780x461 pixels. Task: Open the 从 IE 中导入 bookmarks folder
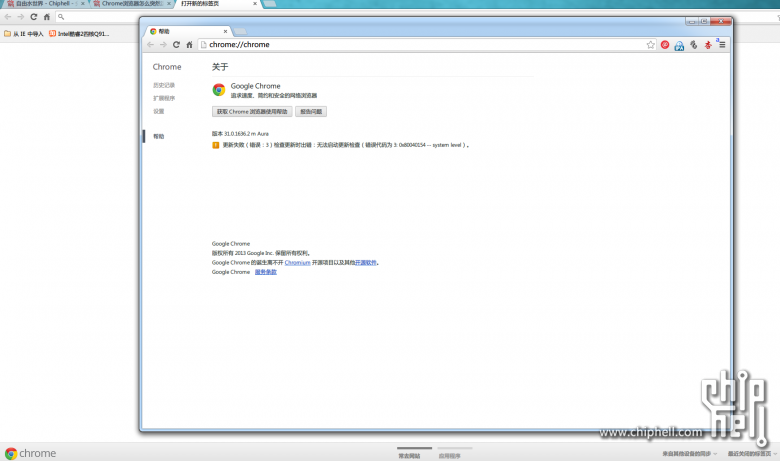point(23,34)
